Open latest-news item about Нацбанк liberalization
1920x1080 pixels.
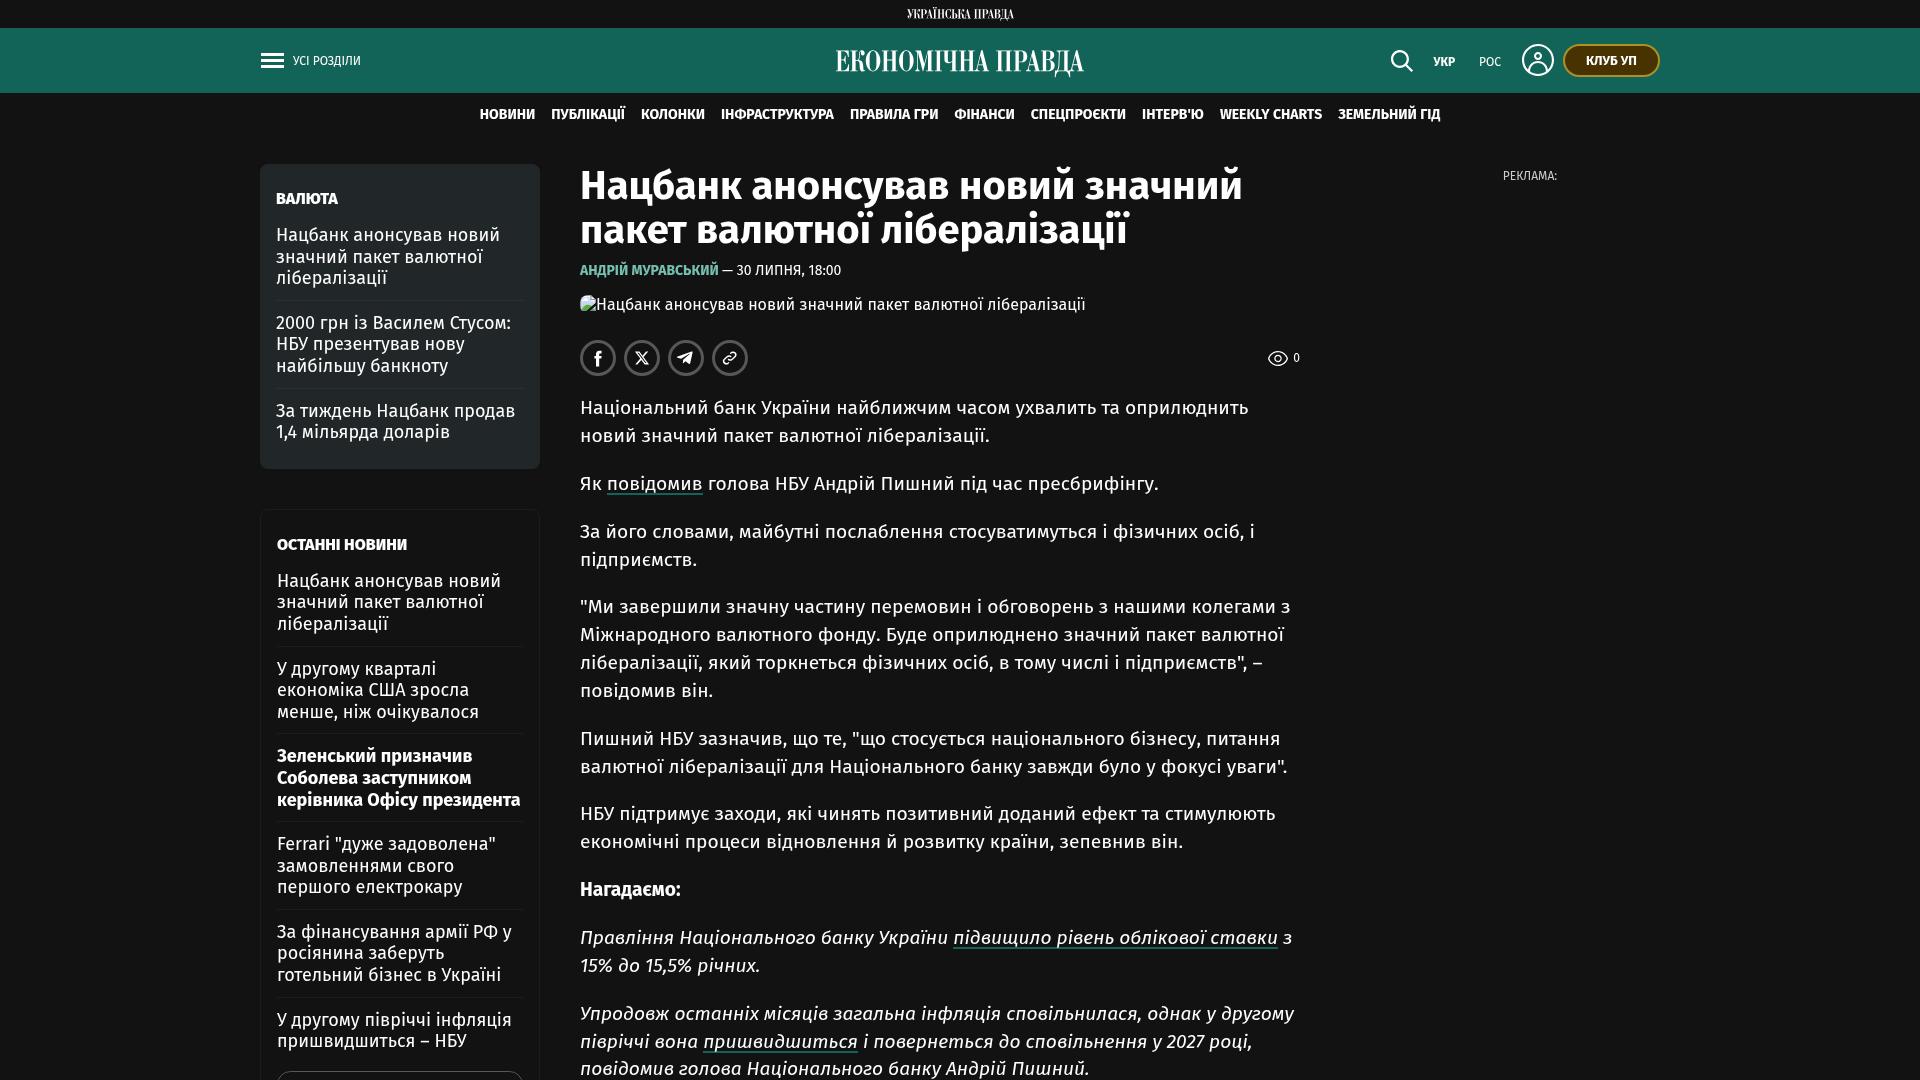[x=389, y=602]
